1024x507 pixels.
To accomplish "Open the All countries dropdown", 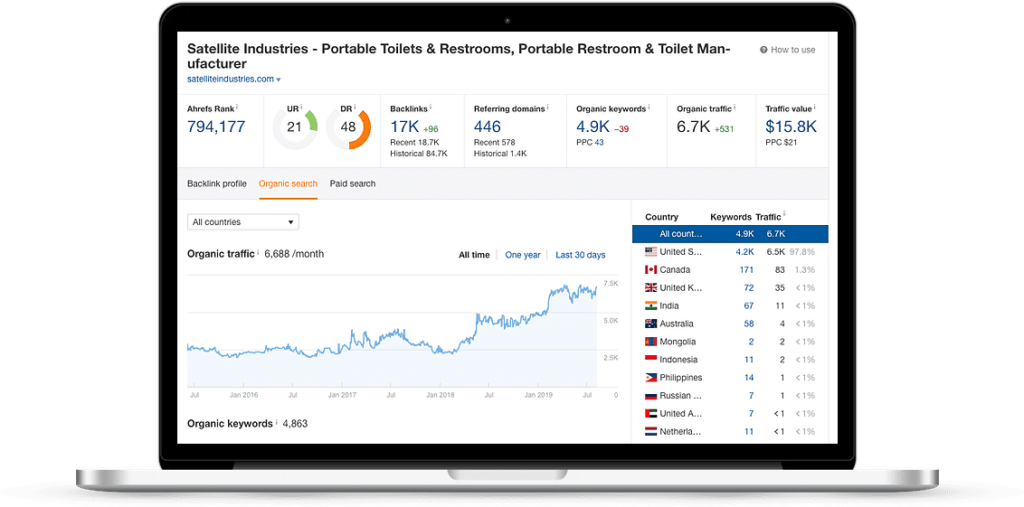I will point(243,222).
